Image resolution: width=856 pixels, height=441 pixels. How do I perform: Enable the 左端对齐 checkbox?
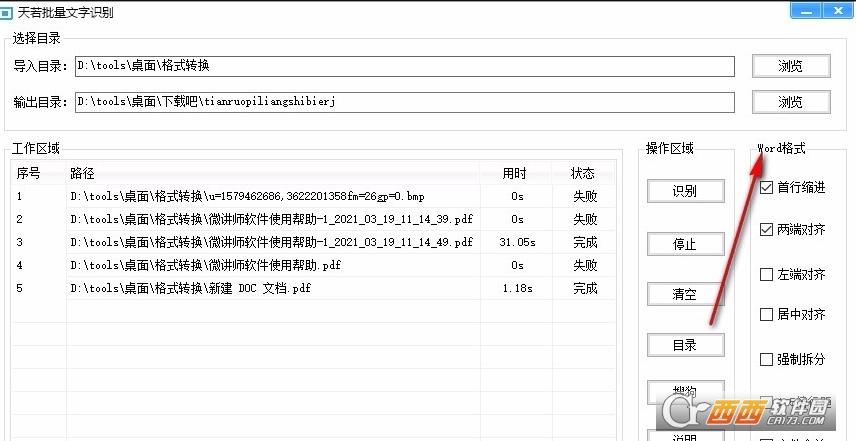(x=766, y=274)
